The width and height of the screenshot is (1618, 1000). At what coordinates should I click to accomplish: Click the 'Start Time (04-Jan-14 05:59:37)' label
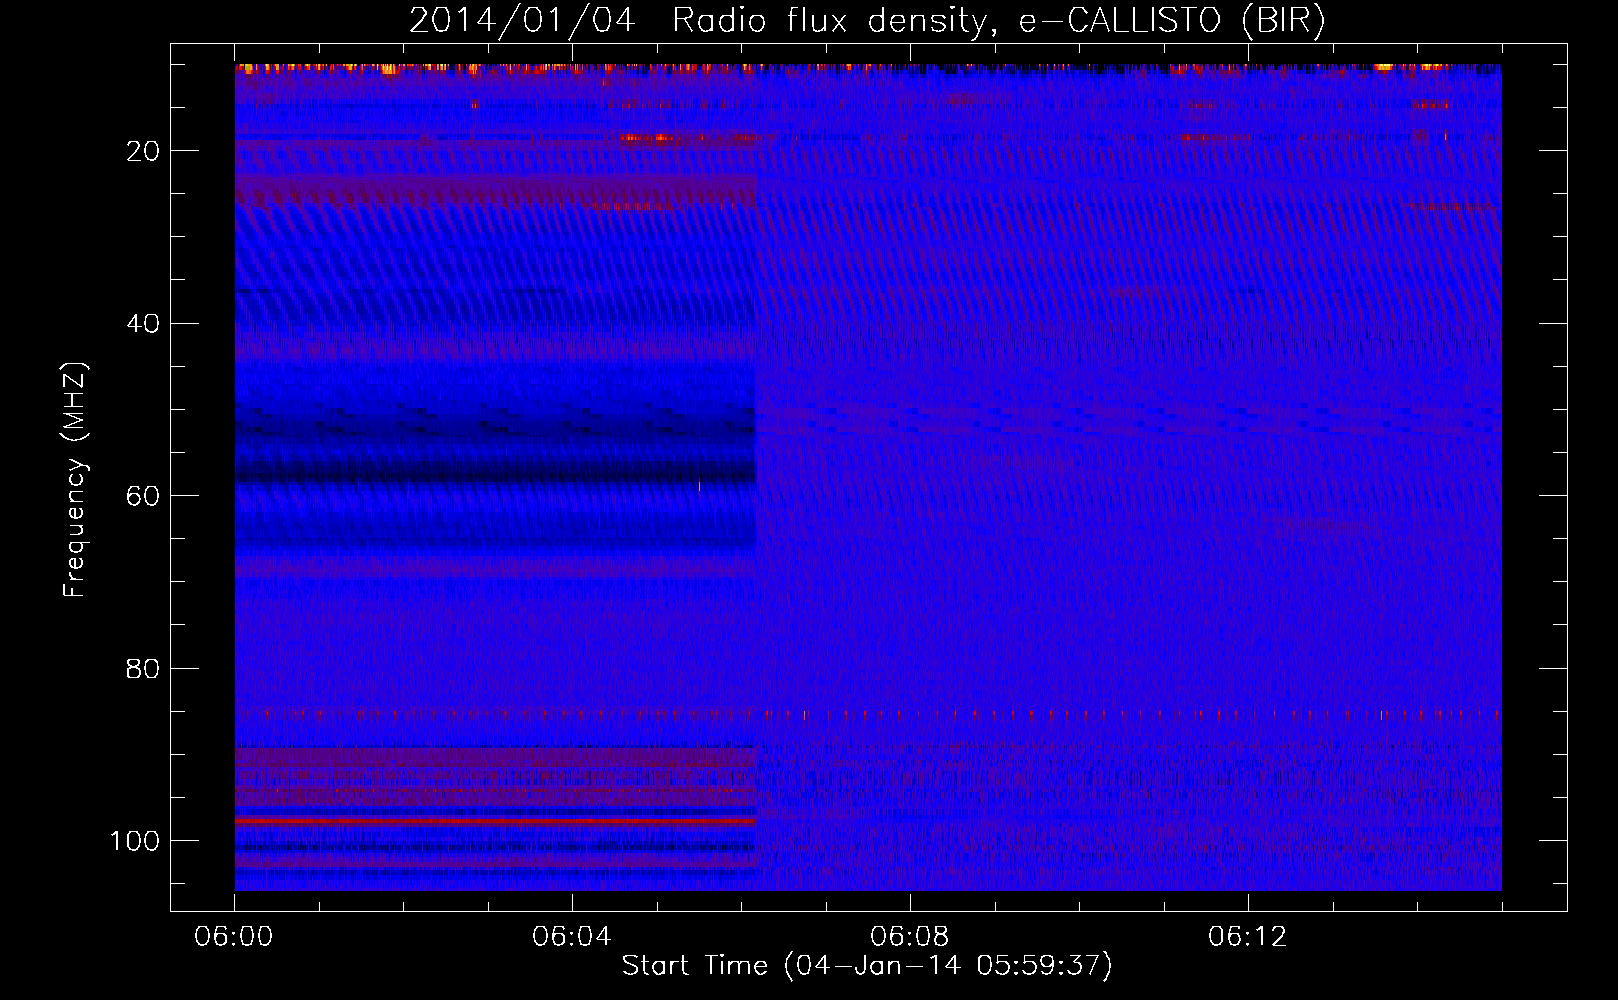pyautogui.click(x=867, y=966)
